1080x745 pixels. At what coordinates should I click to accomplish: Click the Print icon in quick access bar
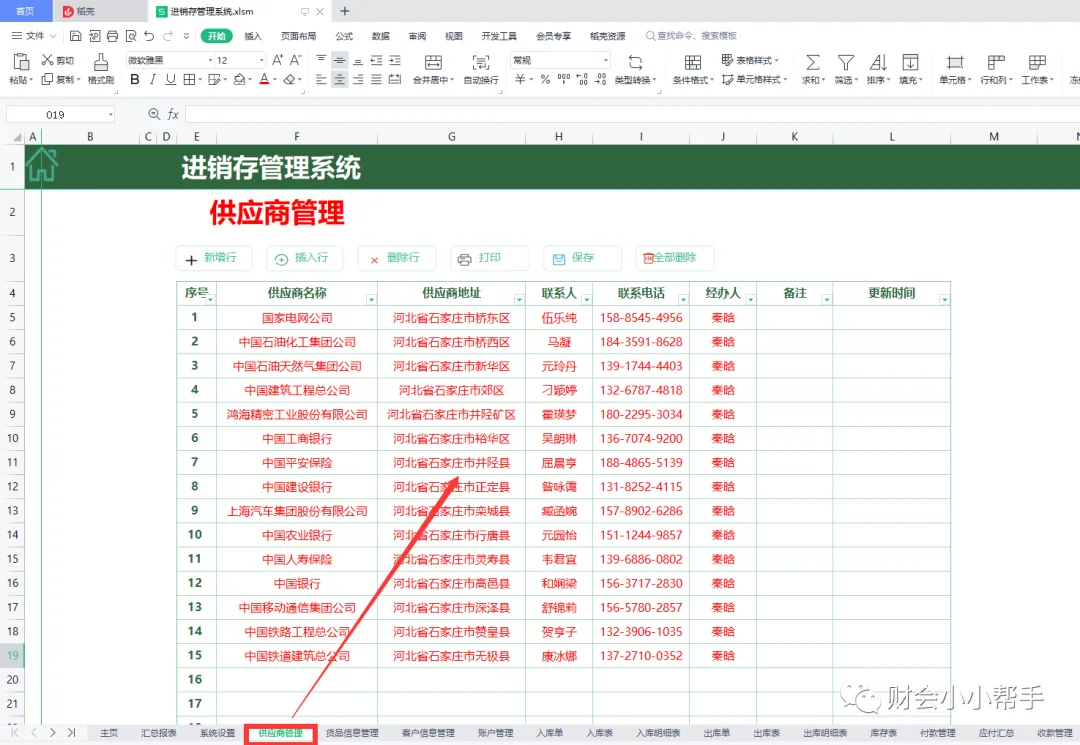pos(112,36)
